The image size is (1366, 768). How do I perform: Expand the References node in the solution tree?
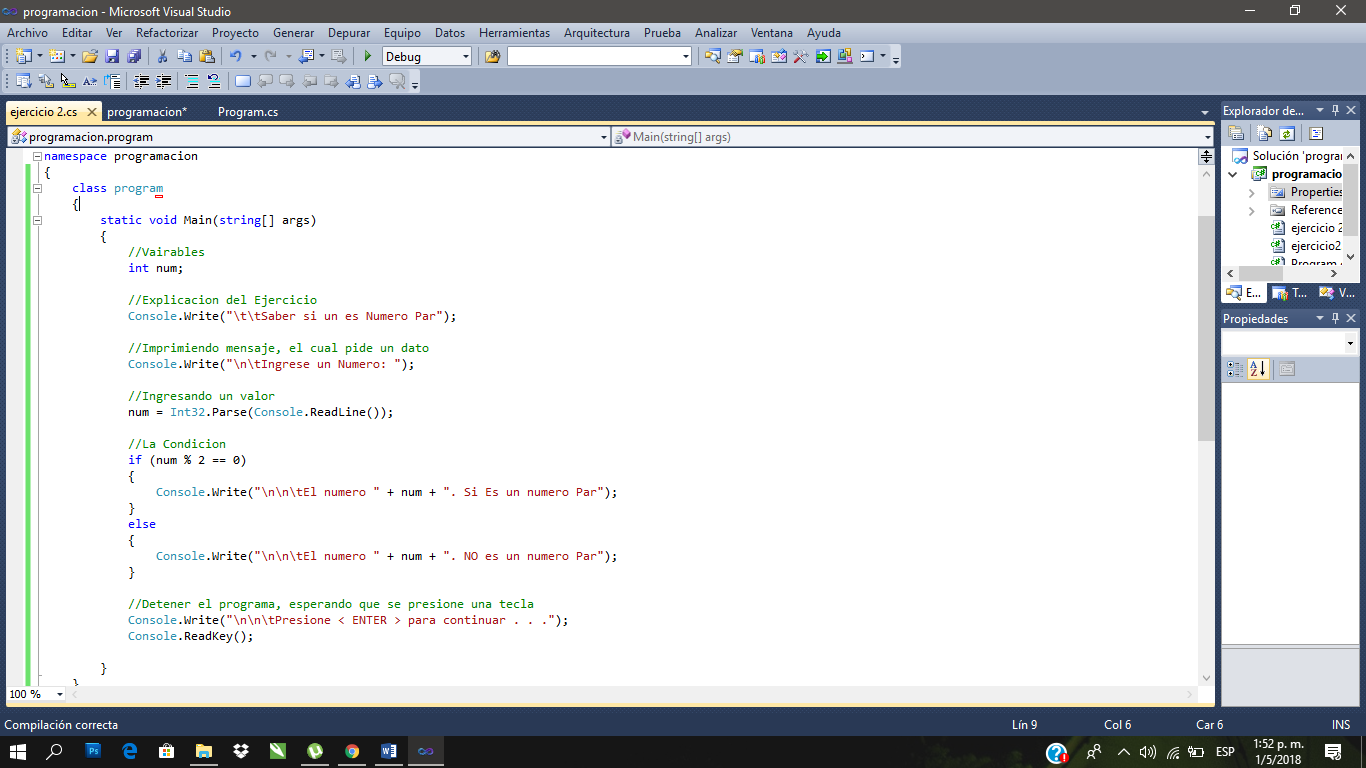tap(1253, 210)
